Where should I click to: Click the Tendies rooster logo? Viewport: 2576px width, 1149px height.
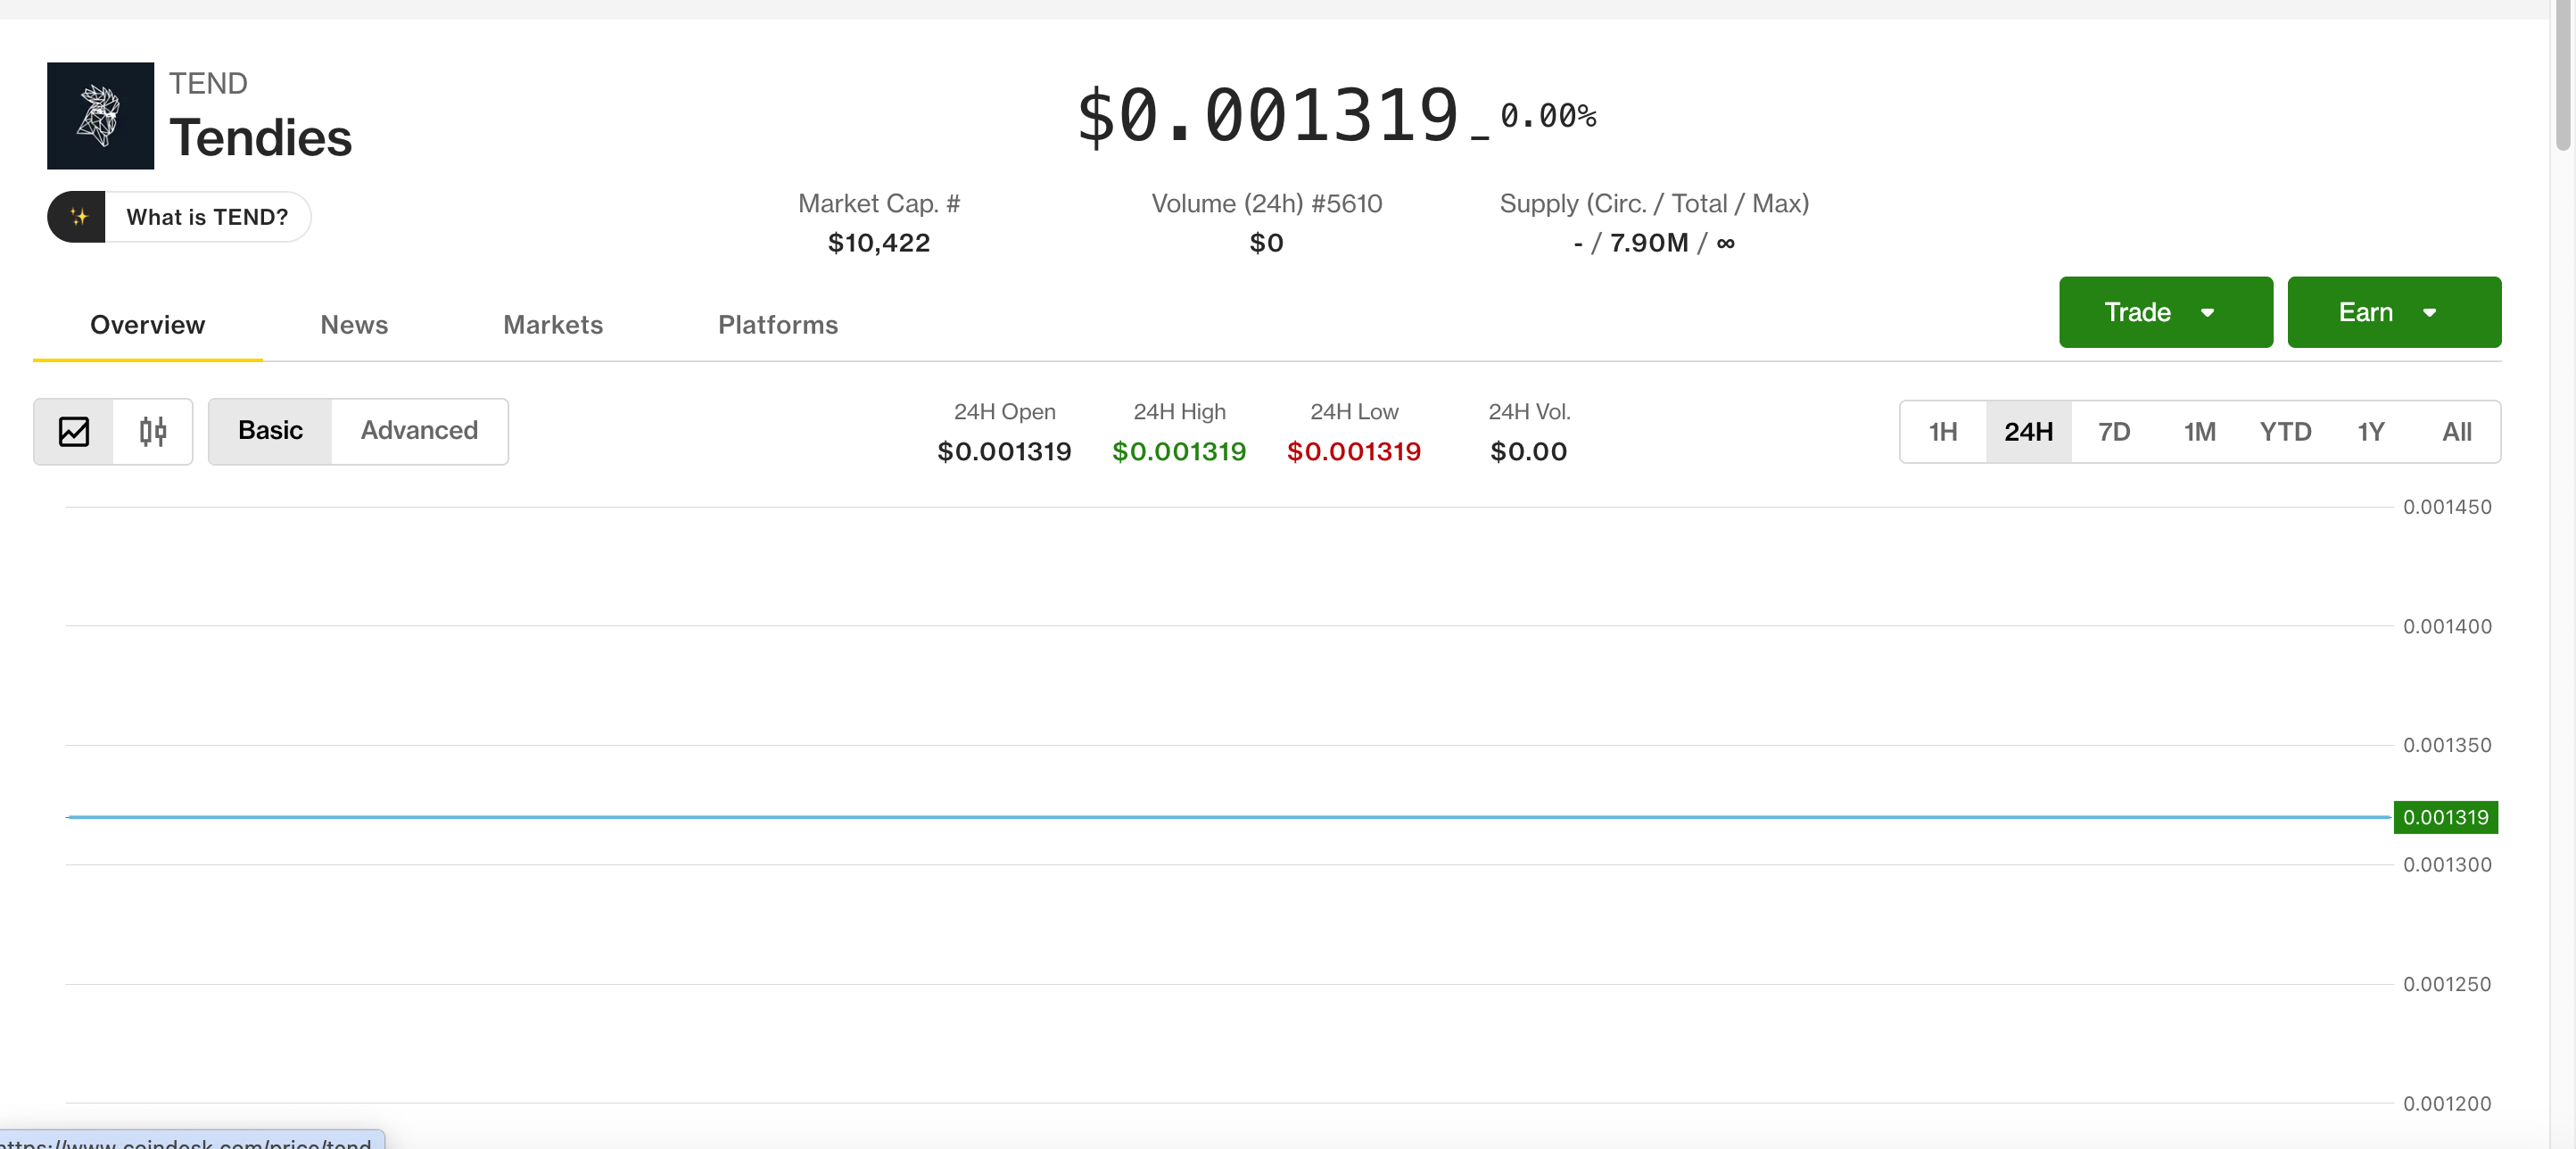[x=100, y=115]
